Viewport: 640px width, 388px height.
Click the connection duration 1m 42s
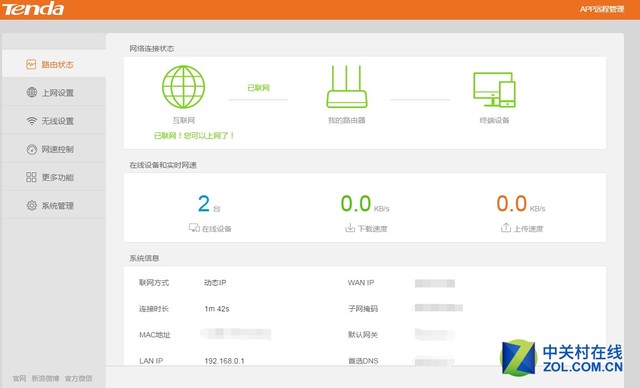pyautogui.click(x=217, y=309)
